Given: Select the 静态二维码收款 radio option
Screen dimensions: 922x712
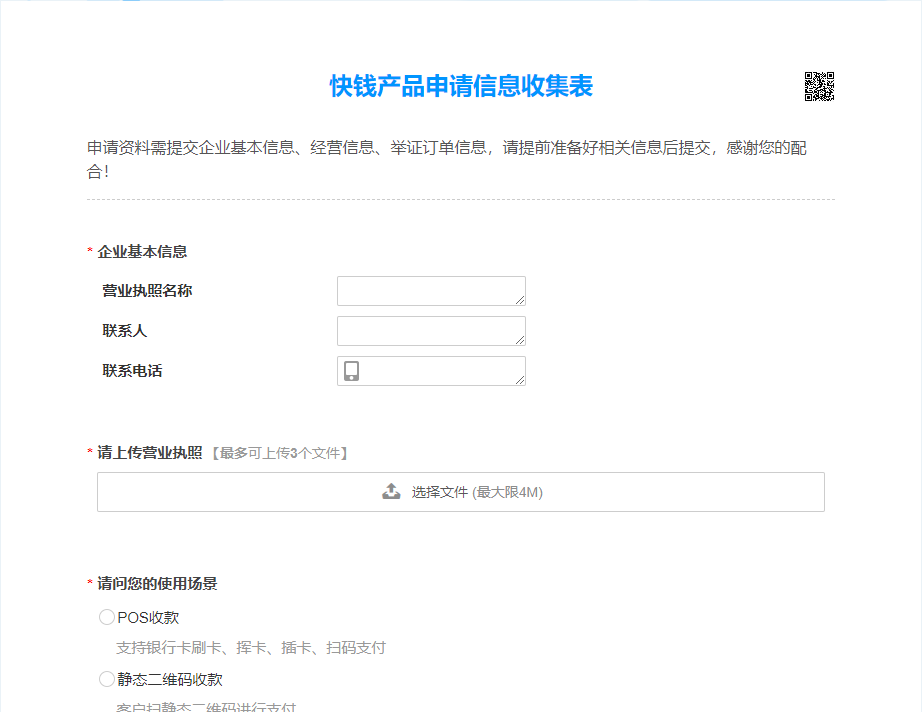Looking at the screenshot, I should 106,679.
